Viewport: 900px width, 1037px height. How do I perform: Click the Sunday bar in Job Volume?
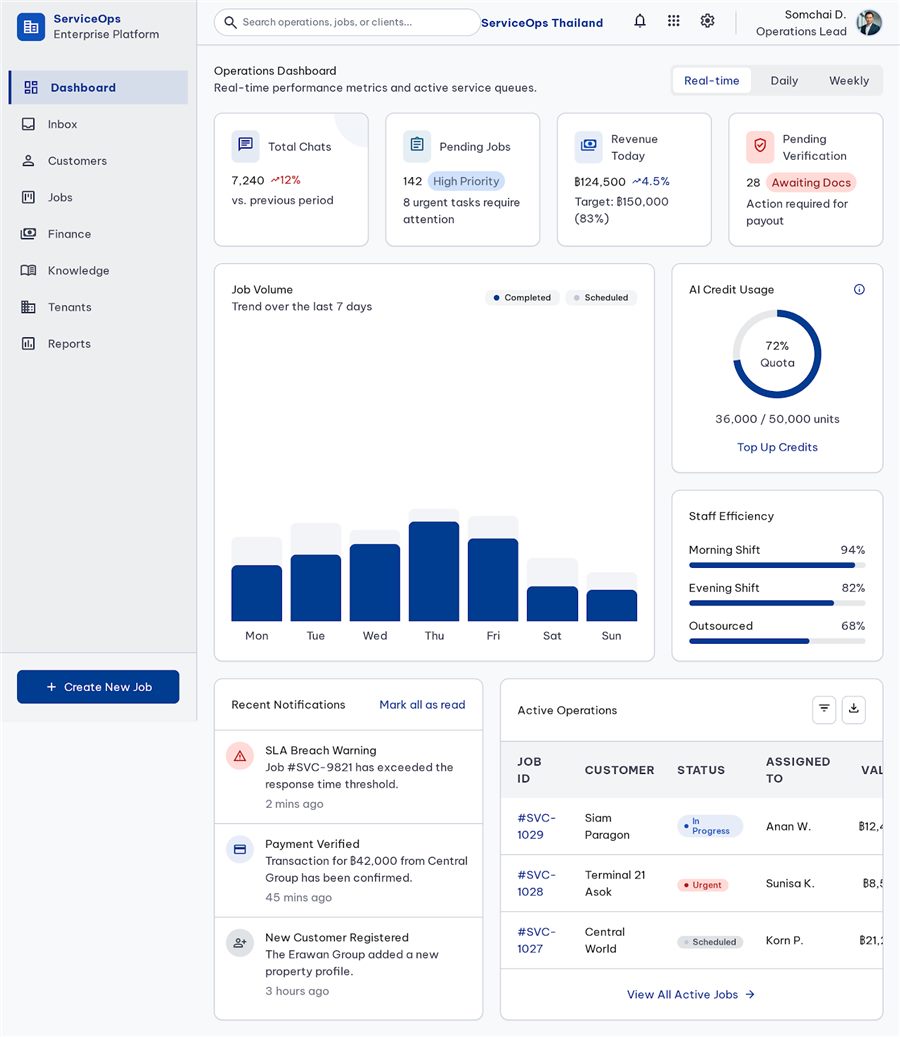click(612, 605)
